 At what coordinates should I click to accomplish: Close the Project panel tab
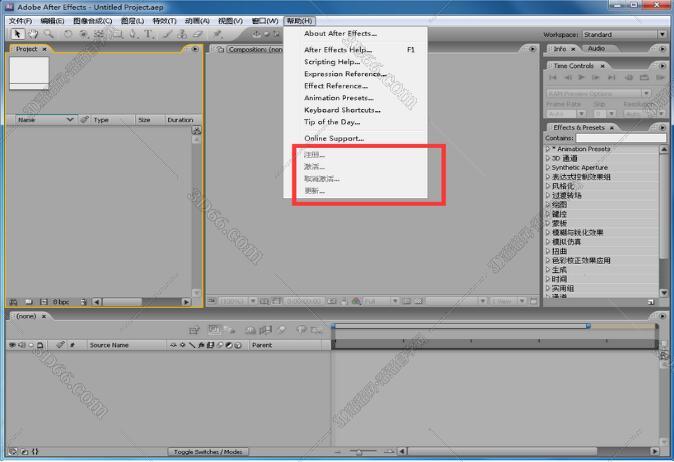tap(44, 49)
